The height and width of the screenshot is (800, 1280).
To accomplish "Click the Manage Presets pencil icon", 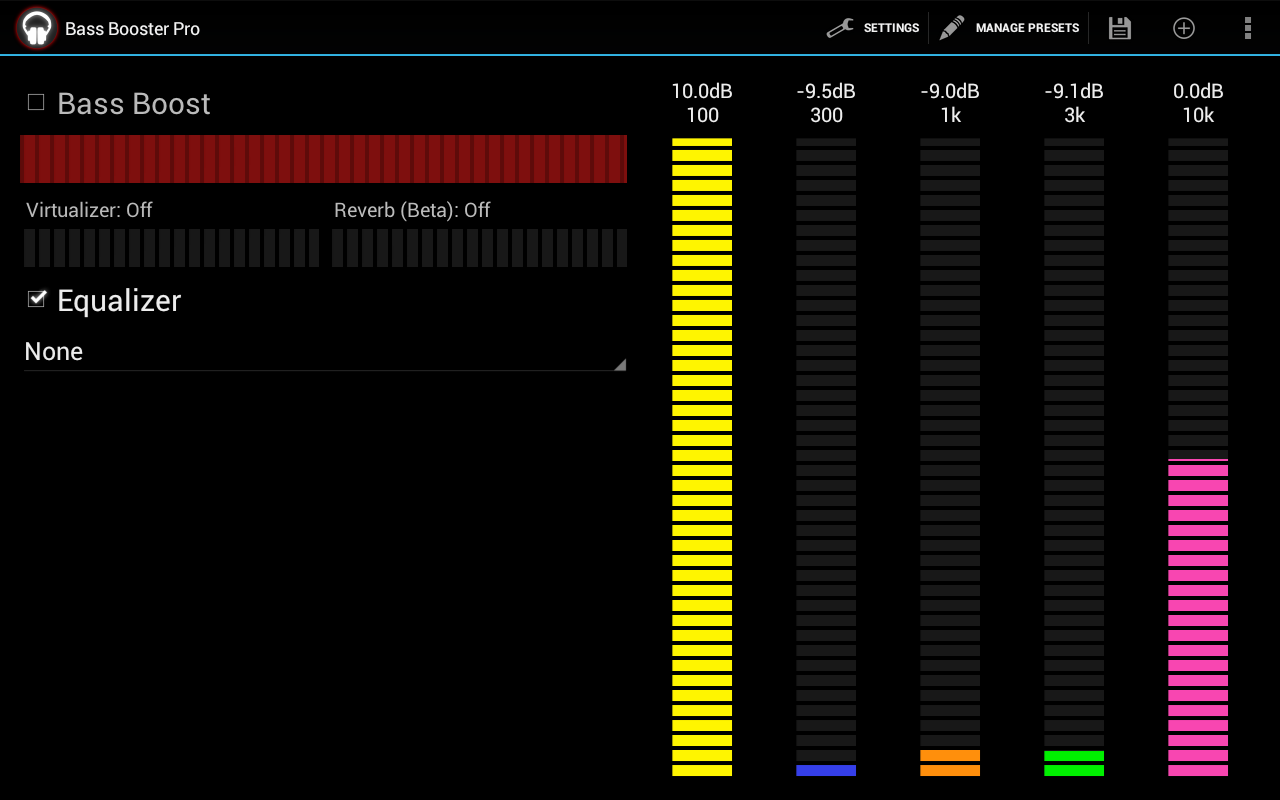I will click(x=952, y=28).
